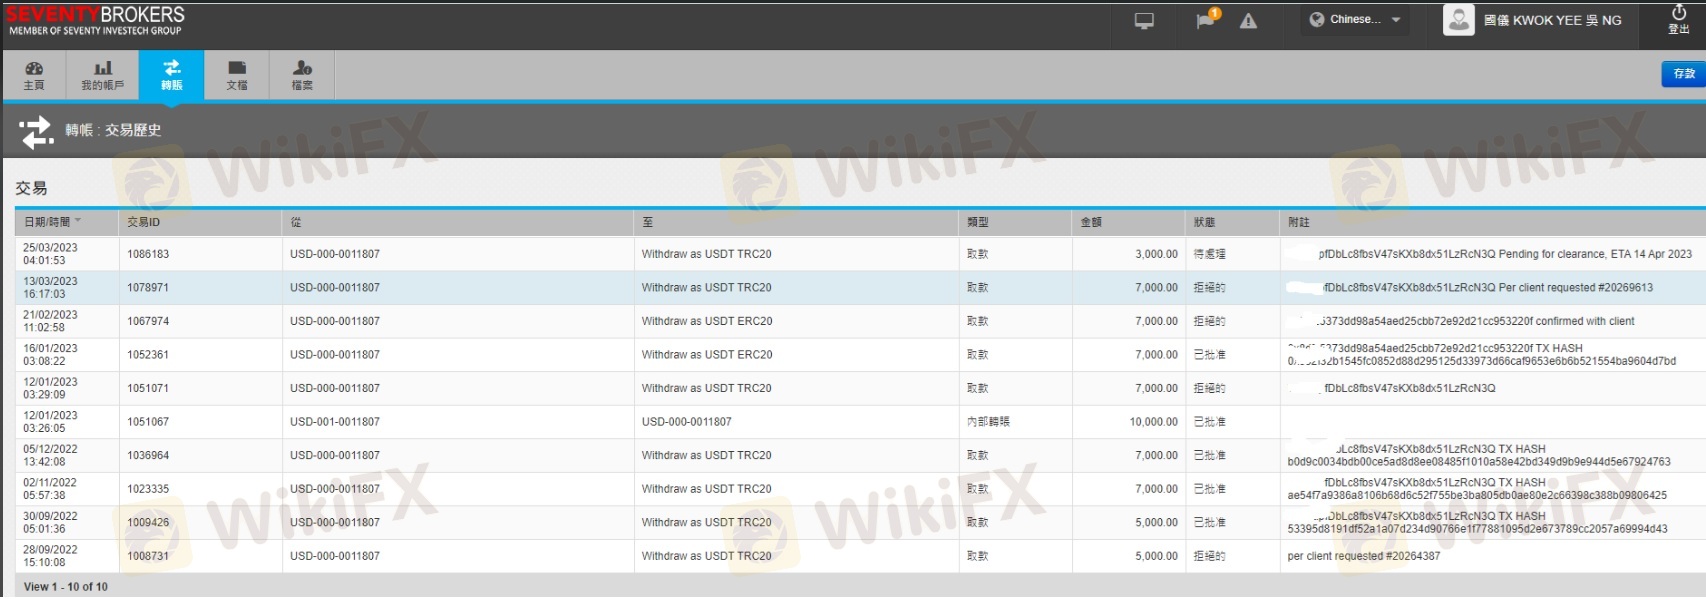Click the monitor display icon in header
Viewport: 1706px width, 599px height.
click(1144, 21)
